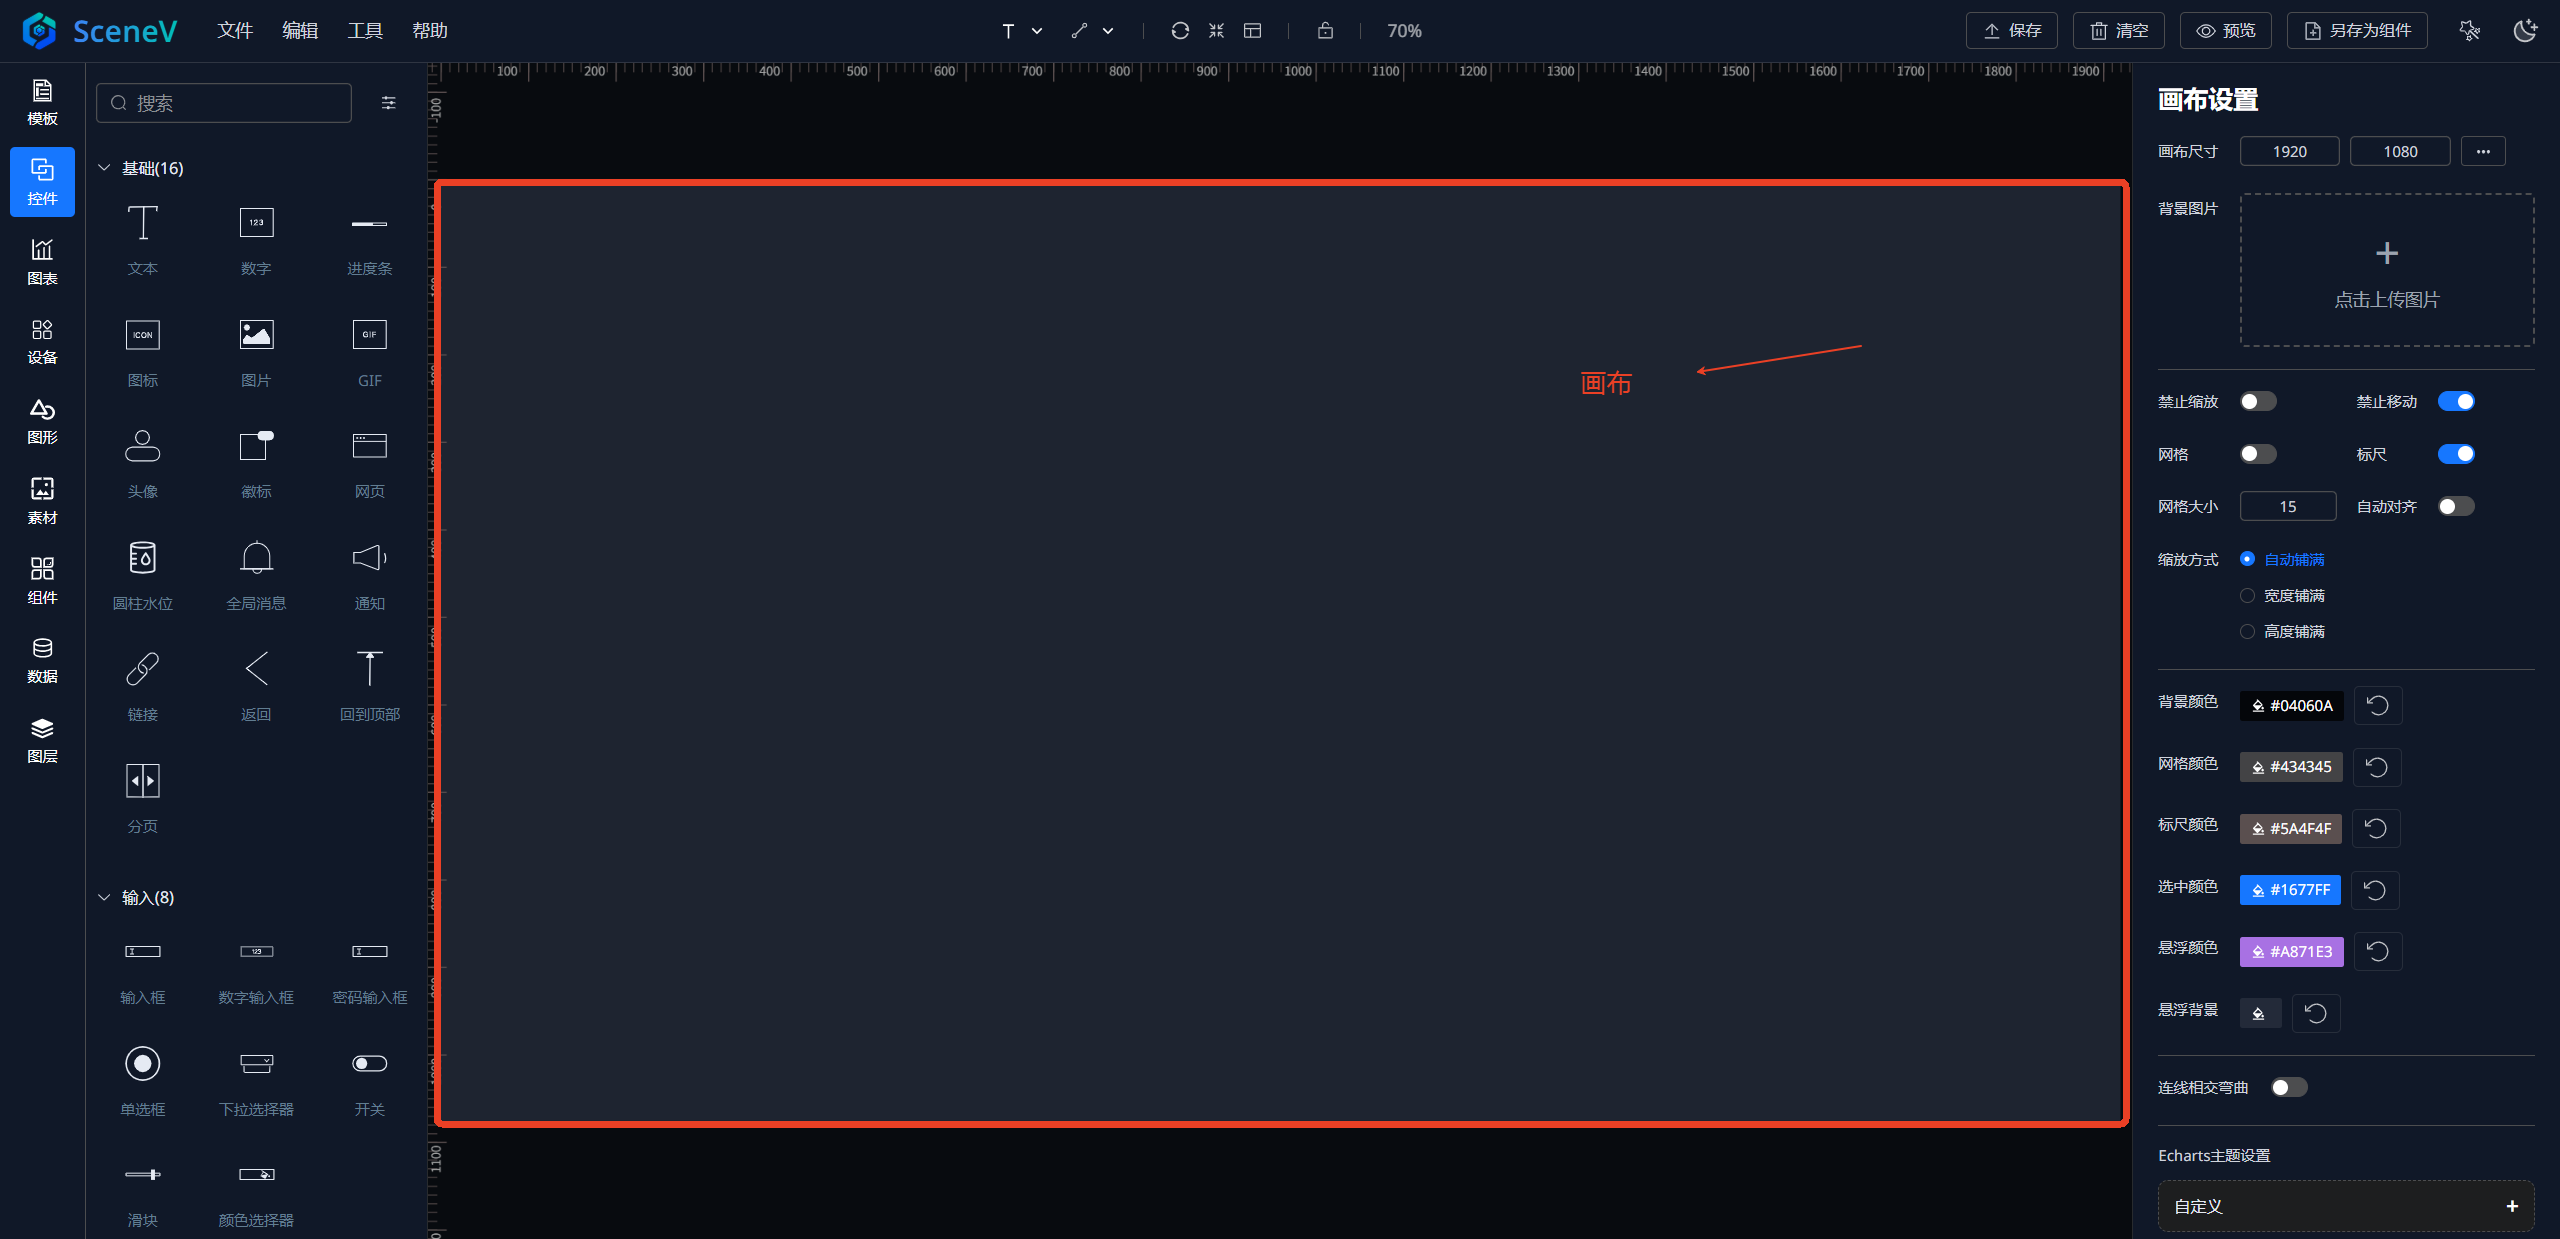The image size is (2560, 1239).
Task: Switch theme with the moon icon
Action: (2525, 31)
